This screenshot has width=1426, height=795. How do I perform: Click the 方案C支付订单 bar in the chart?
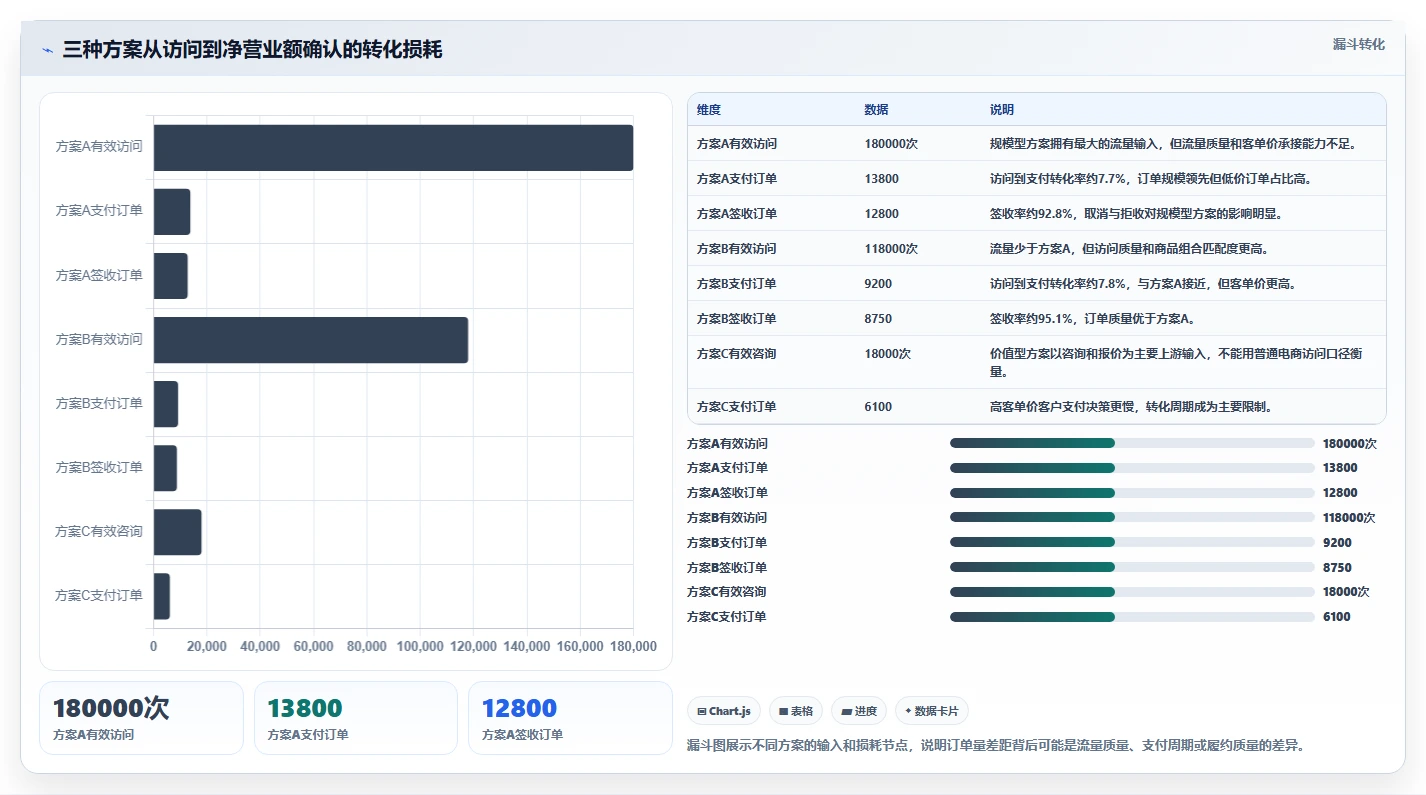(x=162, y=595)
